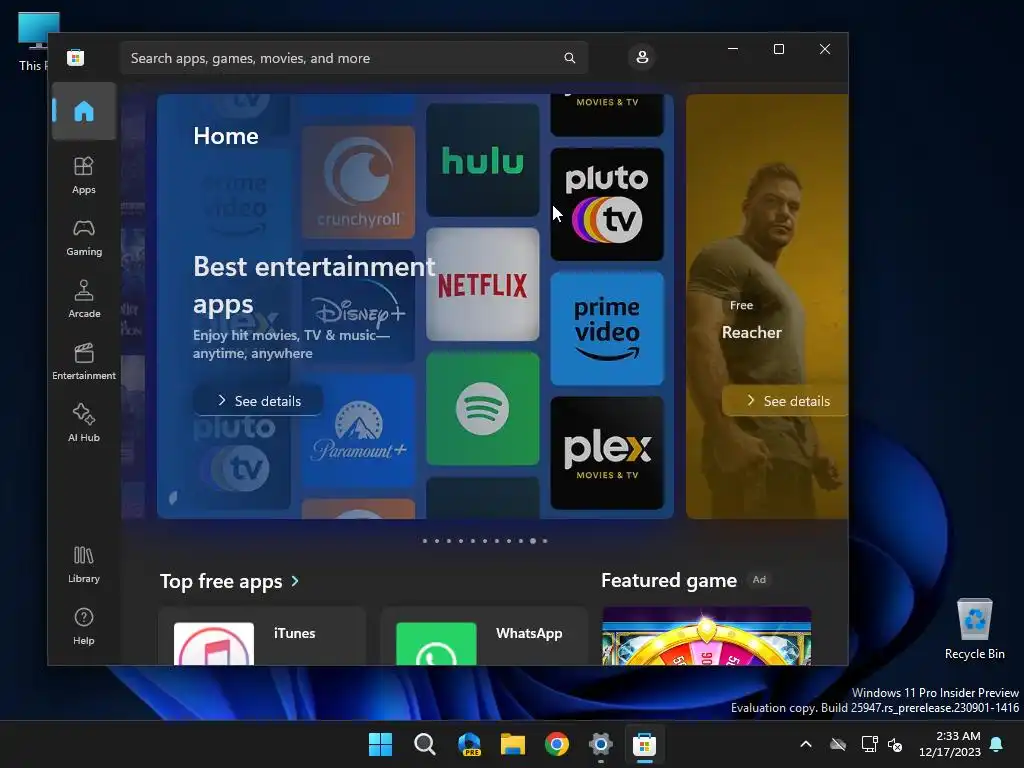Viewport: 1024px width, 768px height.
Task: Open the pluto tv tile on right
Action: click(x=607, y=204)
